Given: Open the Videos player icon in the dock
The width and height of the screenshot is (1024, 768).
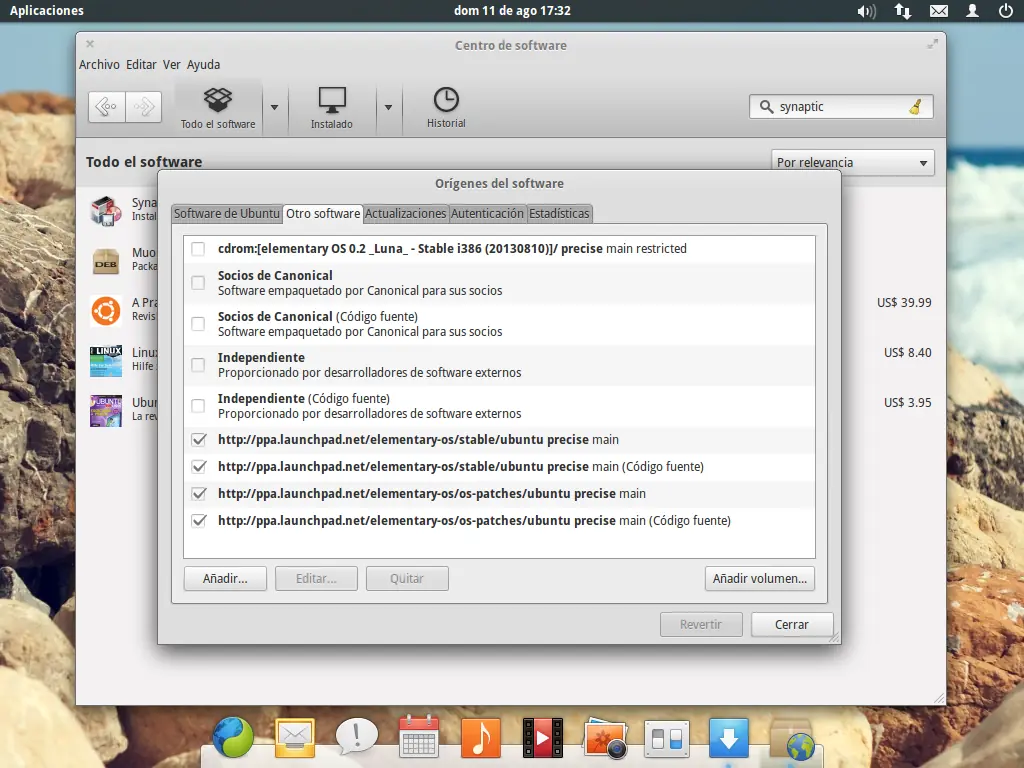Looking at the screenshot, I should [542, 737].
